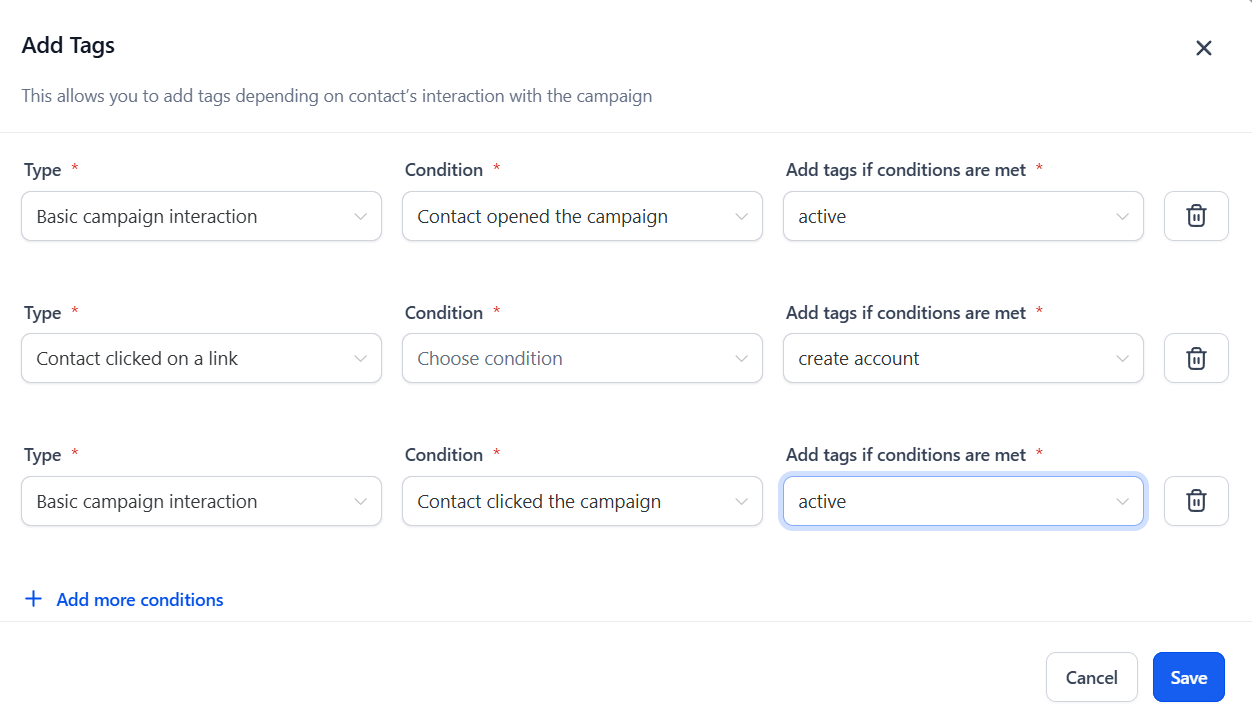Open 'active' tags dropdown next to 'Contact opened the campaign'
The width and height of the screenshot is (1252, 726).
point(963,216)
